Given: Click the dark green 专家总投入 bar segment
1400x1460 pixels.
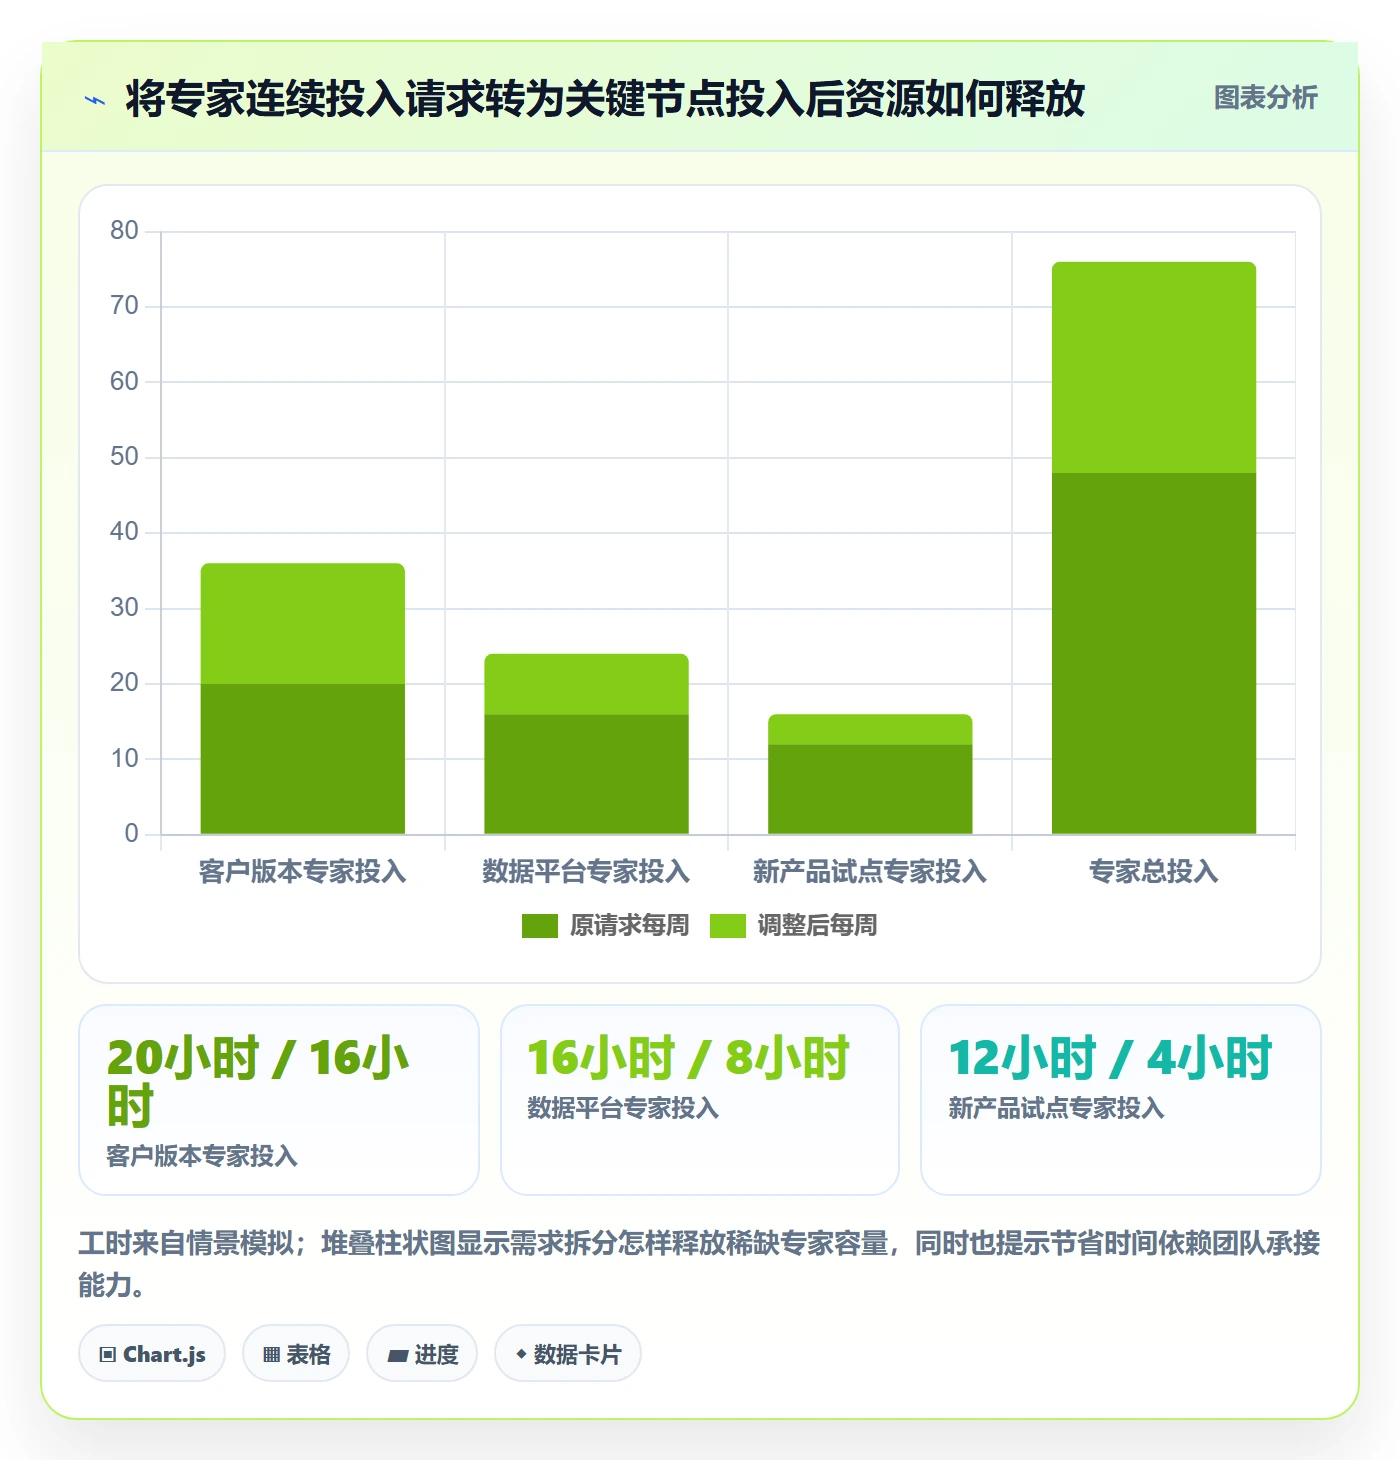Looking at the screenshot, I should (1154, 654).
